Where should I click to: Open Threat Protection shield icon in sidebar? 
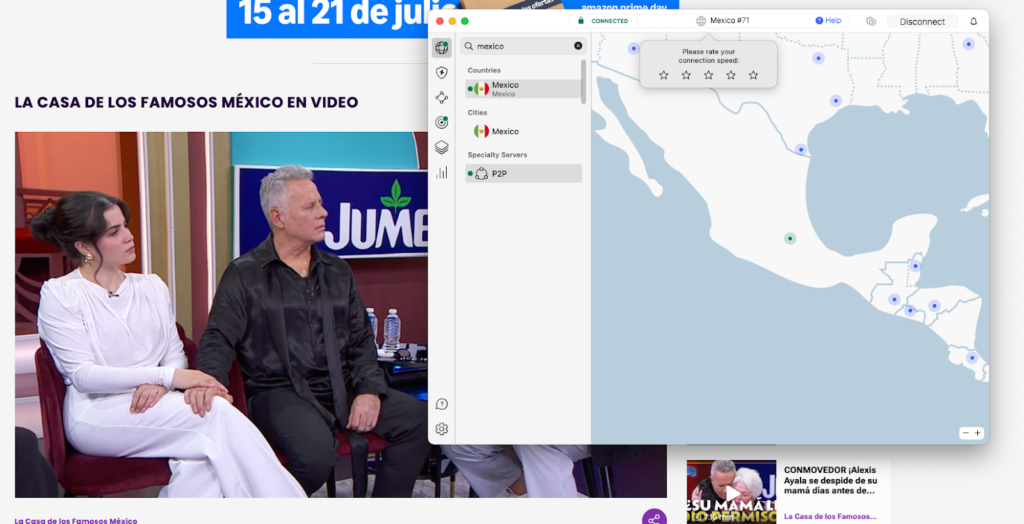[x=441, y=73]
